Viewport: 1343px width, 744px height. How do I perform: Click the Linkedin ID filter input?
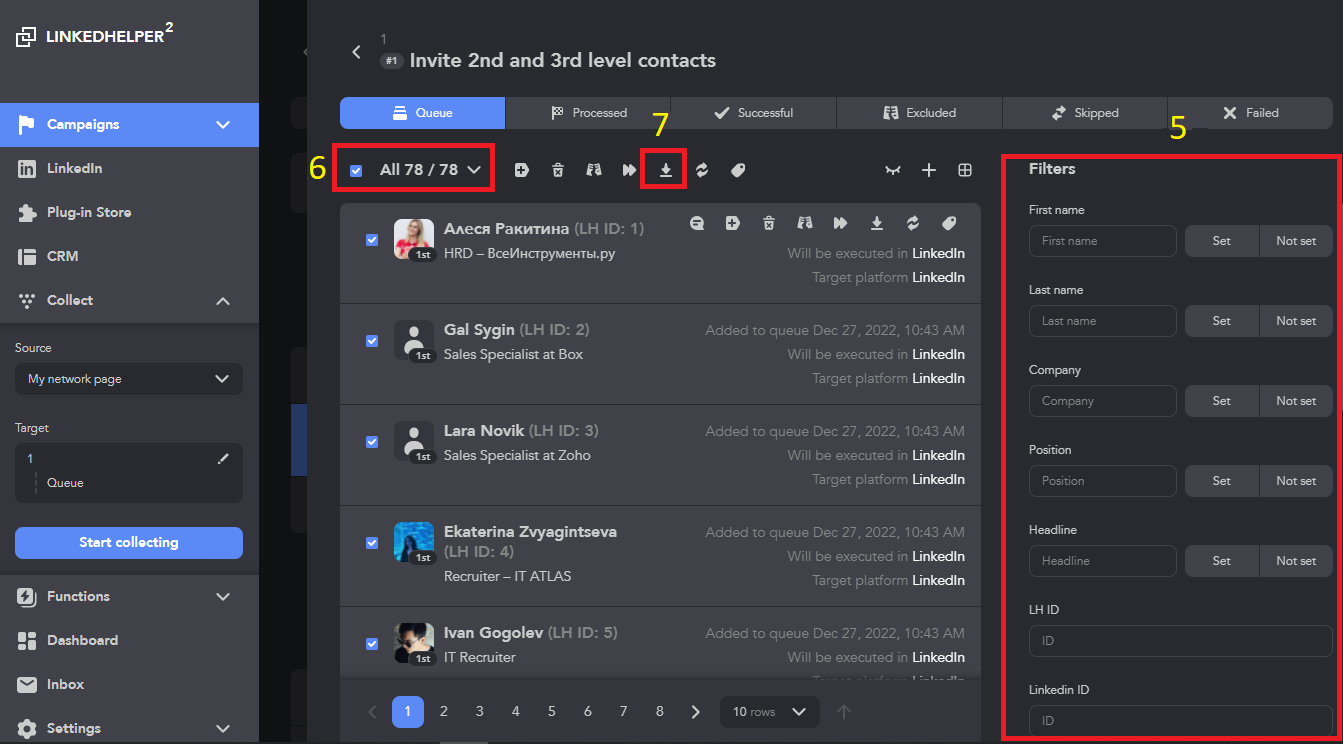coord(1181,721)
